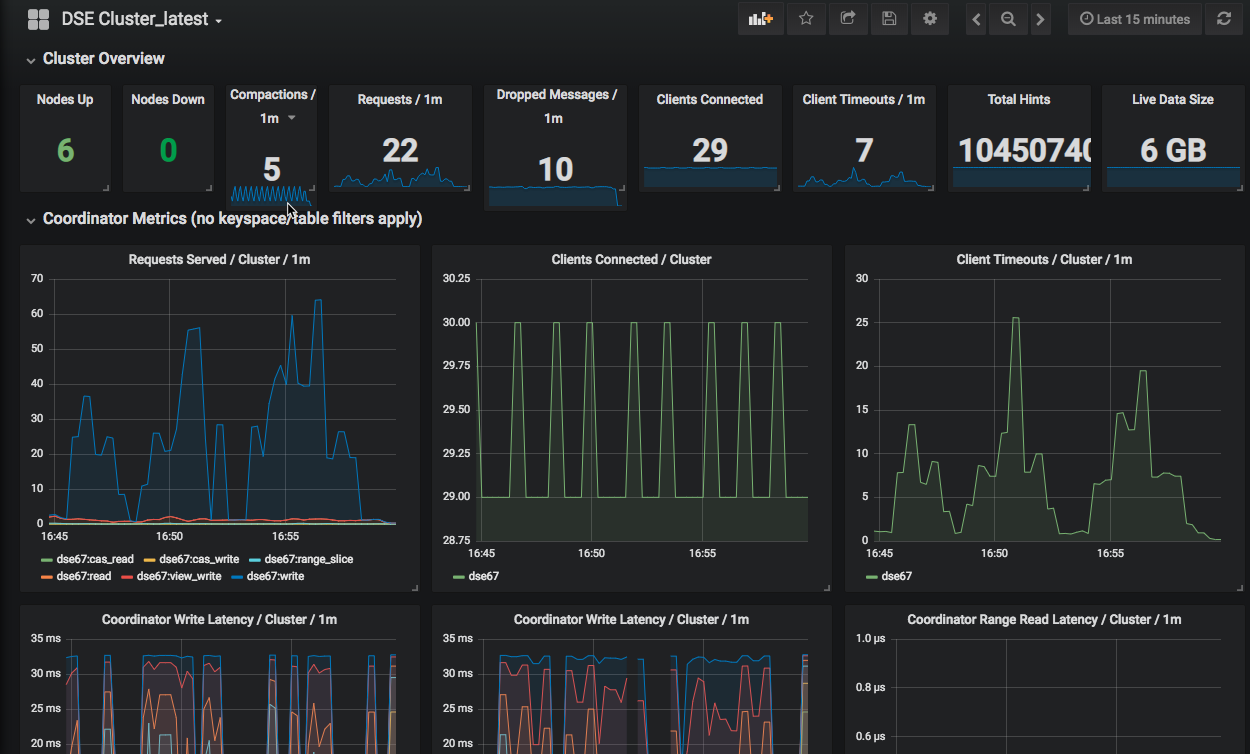The image size is (1250, 754).
Task: Click the Requests / 1m value 22
Action: coord(400,150)
